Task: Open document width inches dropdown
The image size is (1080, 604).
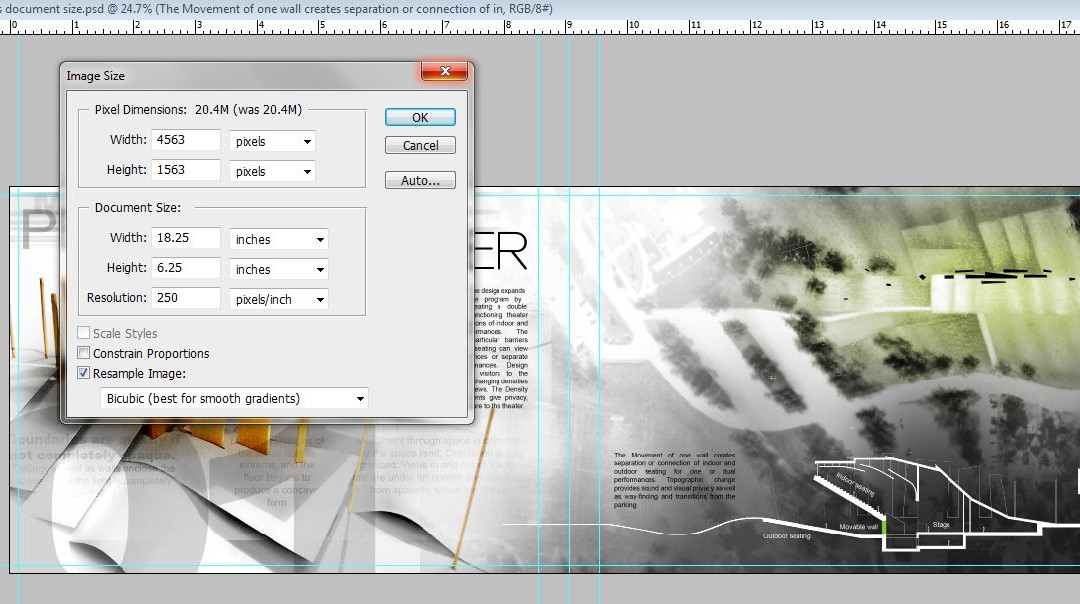Action: pyautogui.click(x=278, y=239)
